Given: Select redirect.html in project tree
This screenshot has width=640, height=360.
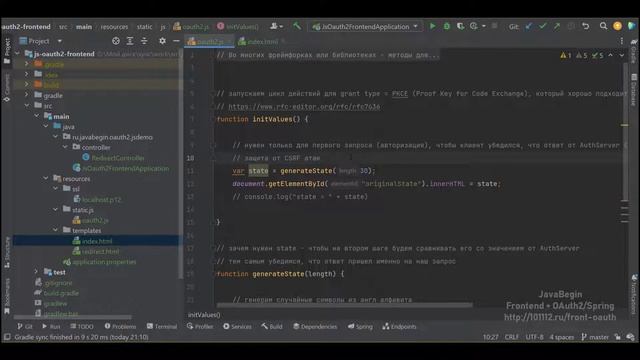Looking at the screenshot, I should [100, 251].
